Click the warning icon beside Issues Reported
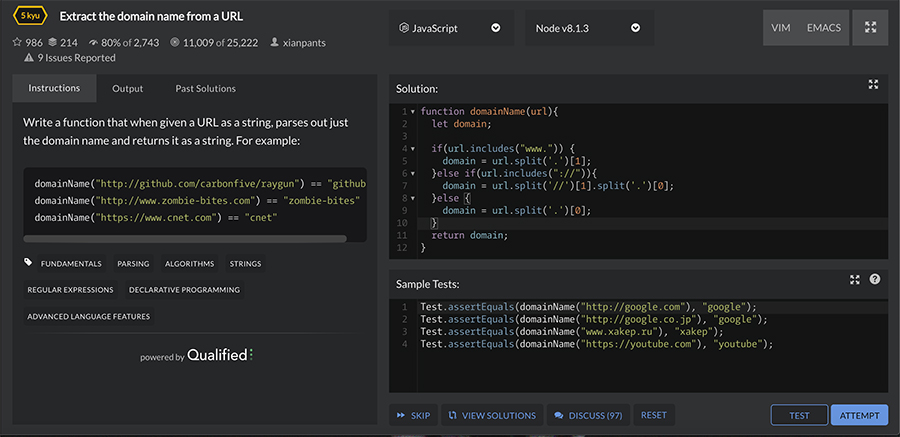Viewport: 900px width, 437px height. [x=29, y=57]
